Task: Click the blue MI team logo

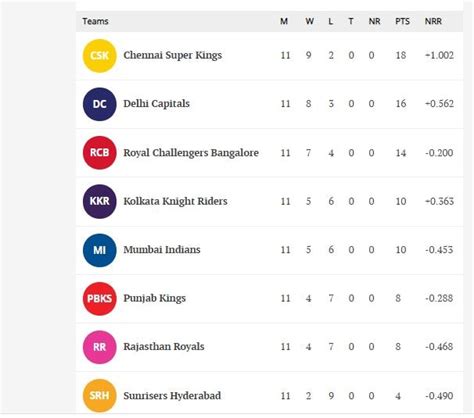Action: [100, 250]
